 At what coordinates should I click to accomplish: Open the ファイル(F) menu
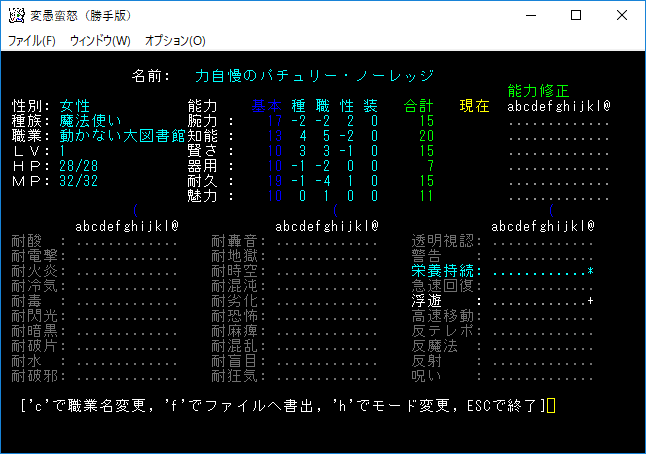point(32,41)
